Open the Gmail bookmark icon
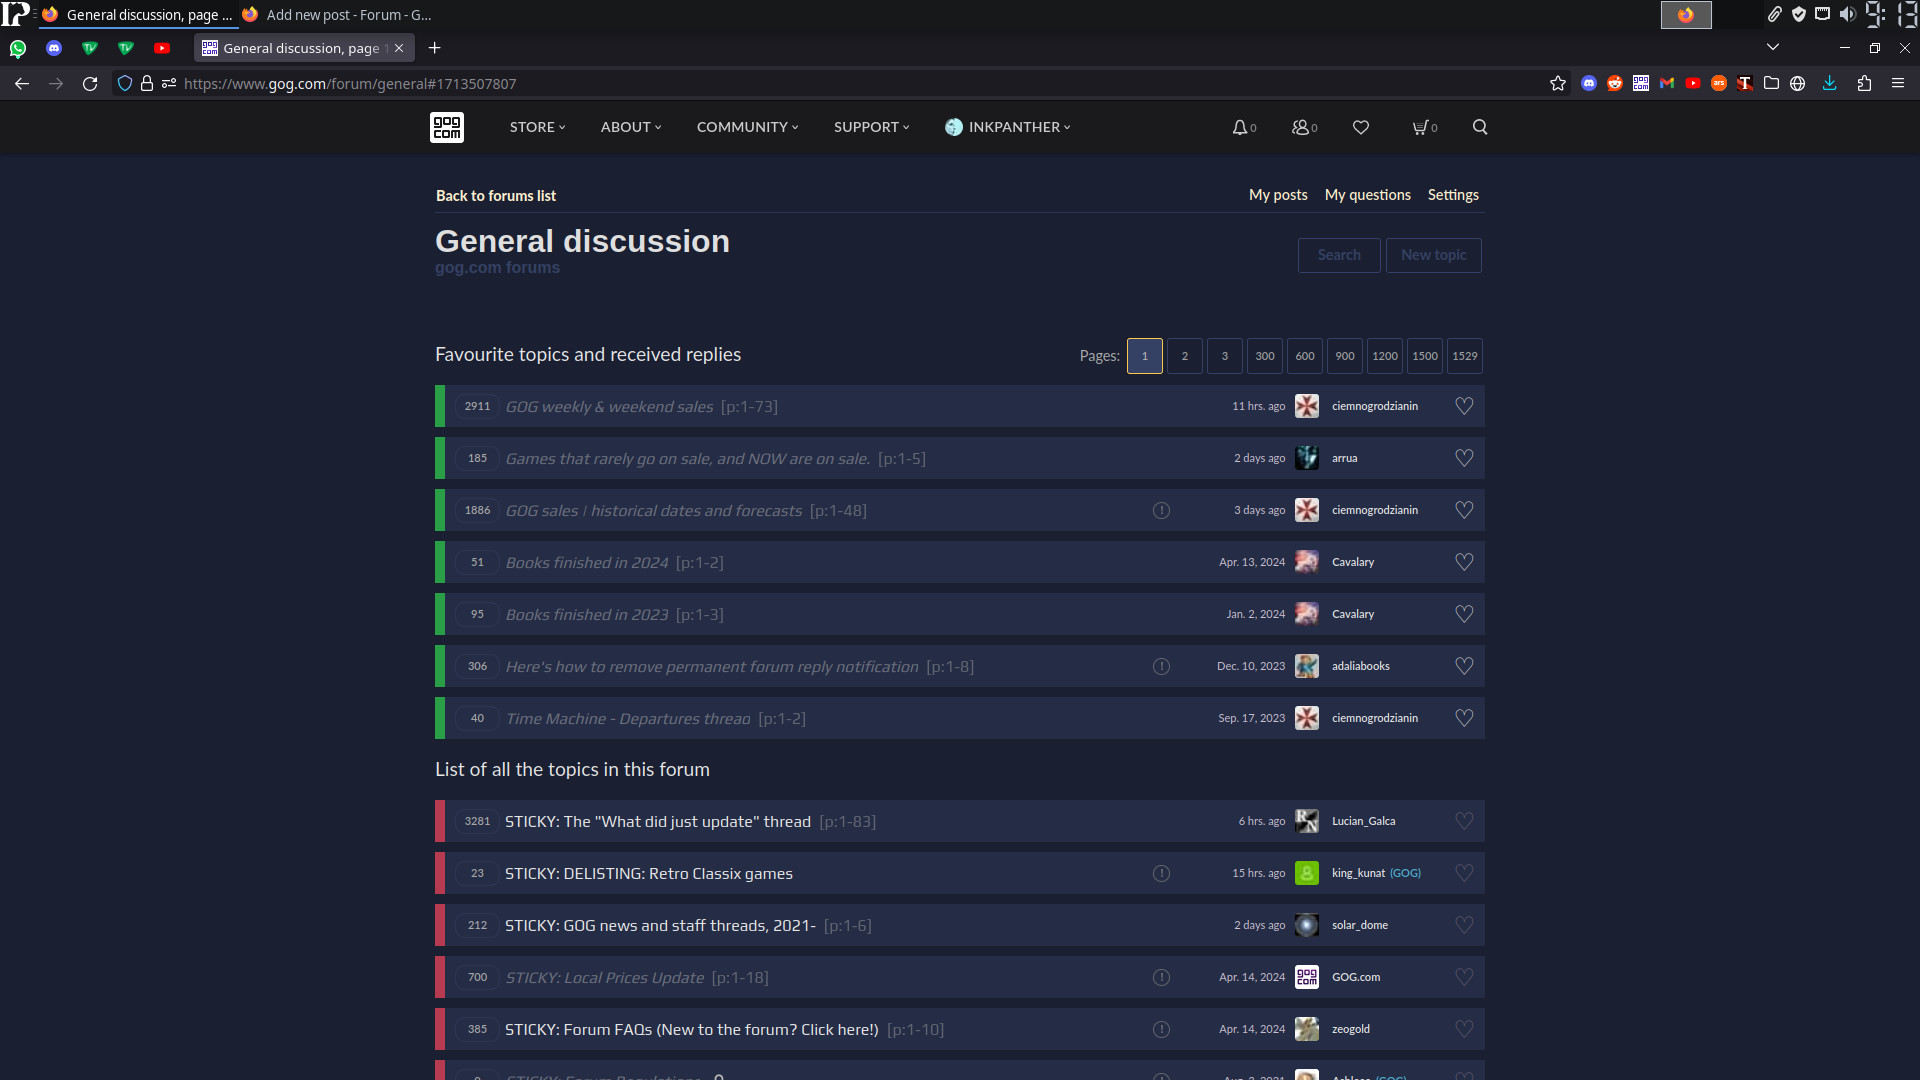 (x=1667, y=84)
